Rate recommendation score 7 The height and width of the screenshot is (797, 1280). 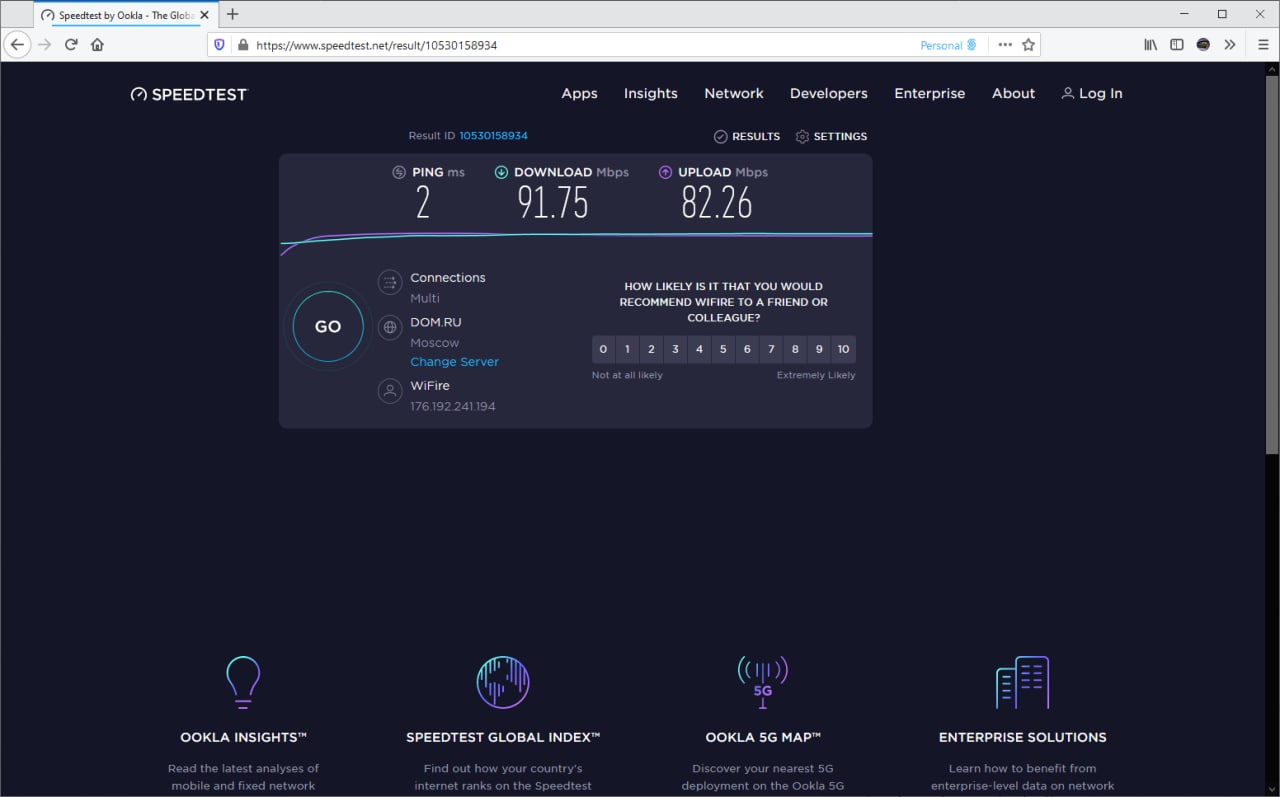[x=771, y=349]
